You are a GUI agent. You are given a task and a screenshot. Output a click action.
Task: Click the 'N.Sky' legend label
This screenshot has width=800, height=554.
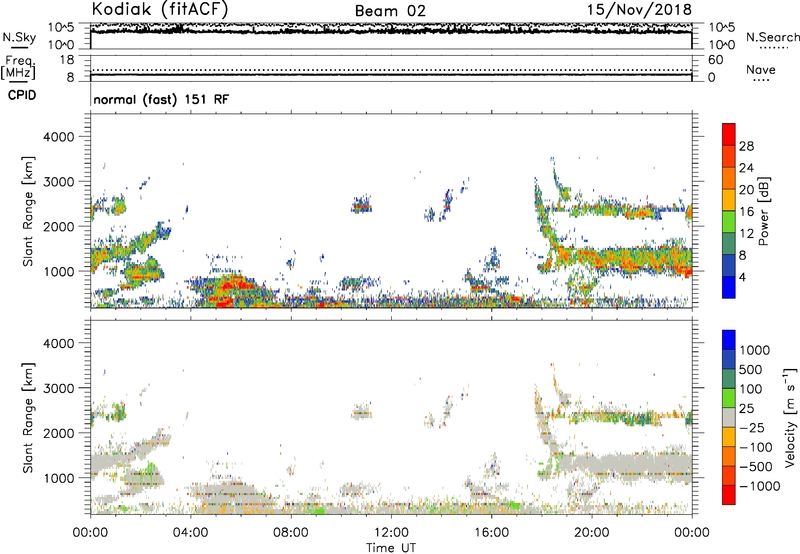[x=19, y=37]
